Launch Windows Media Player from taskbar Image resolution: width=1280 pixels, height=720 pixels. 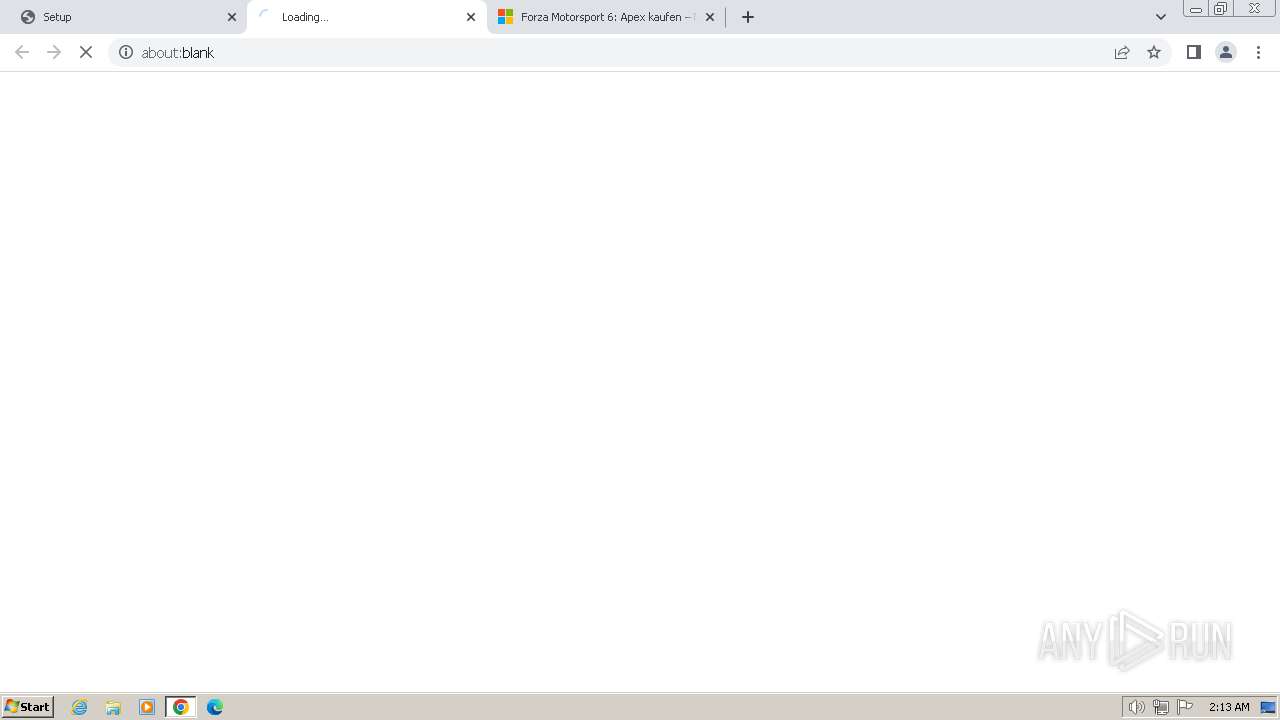[147, 707]
